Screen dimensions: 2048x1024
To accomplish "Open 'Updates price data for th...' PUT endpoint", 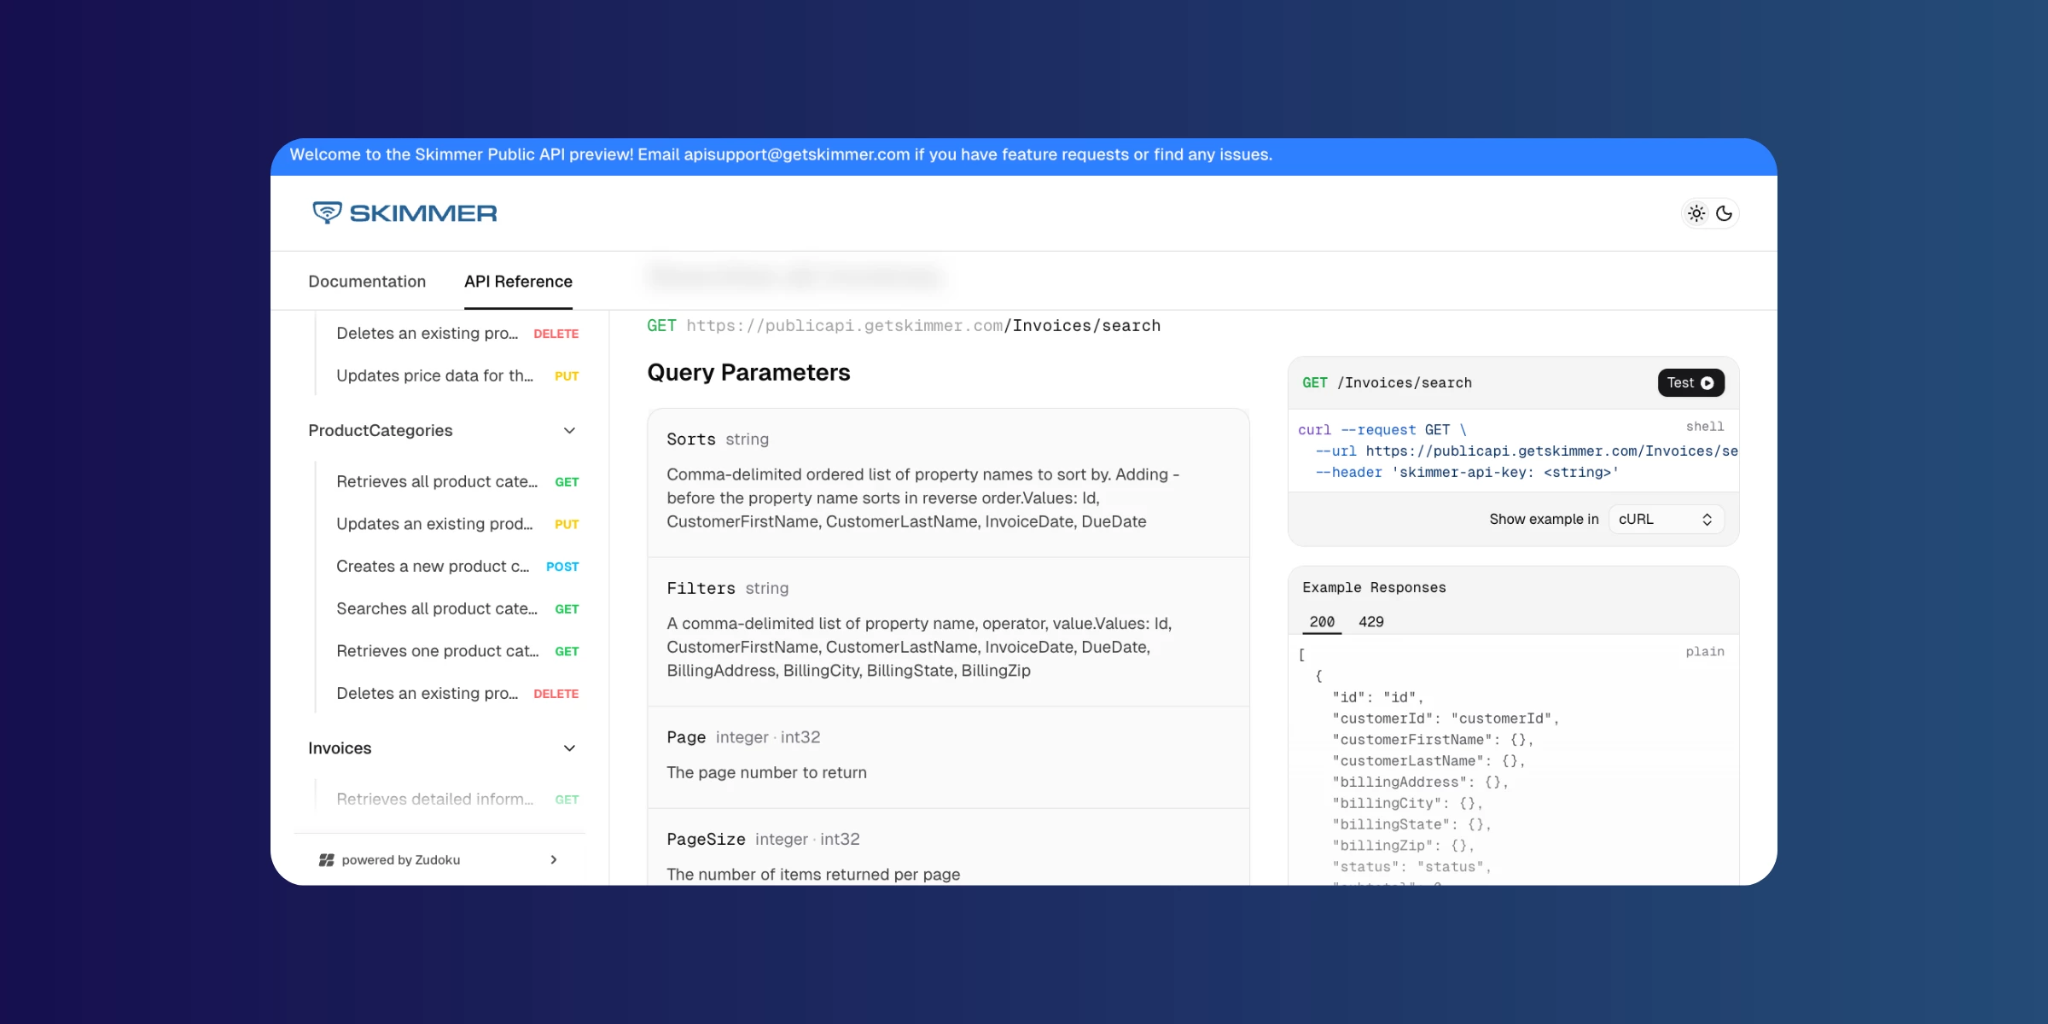I will (x=457, y=375).
